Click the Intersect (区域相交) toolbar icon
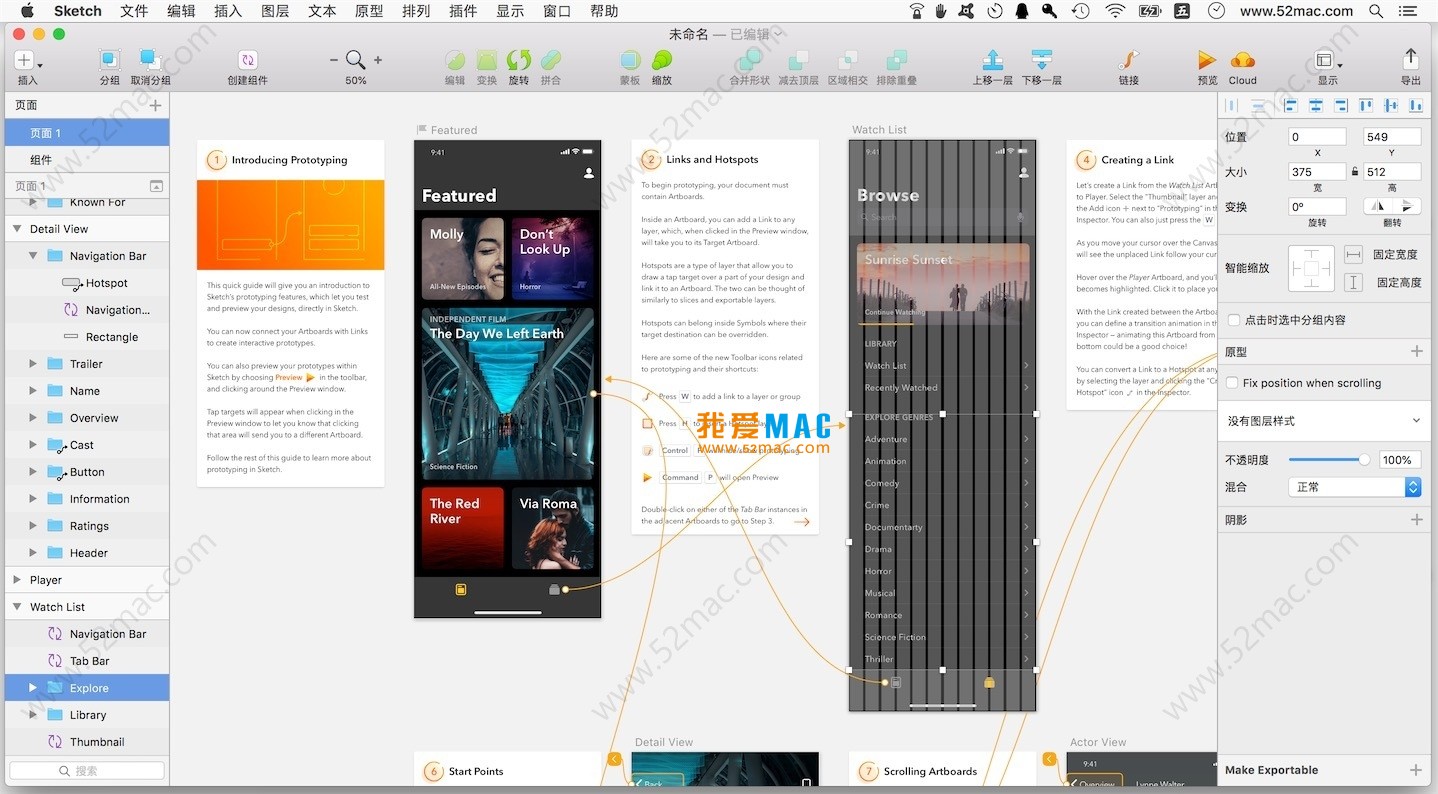 847,61
